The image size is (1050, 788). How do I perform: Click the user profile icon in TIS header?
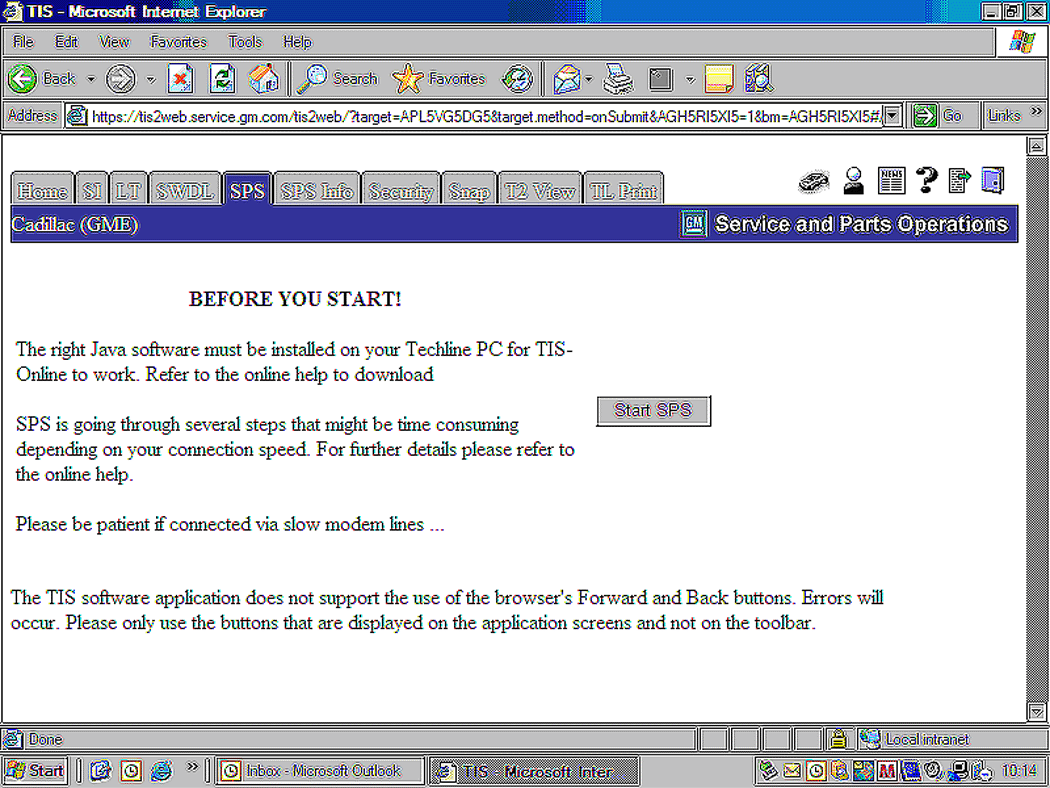pyautogui.click(x=853, y=181)
